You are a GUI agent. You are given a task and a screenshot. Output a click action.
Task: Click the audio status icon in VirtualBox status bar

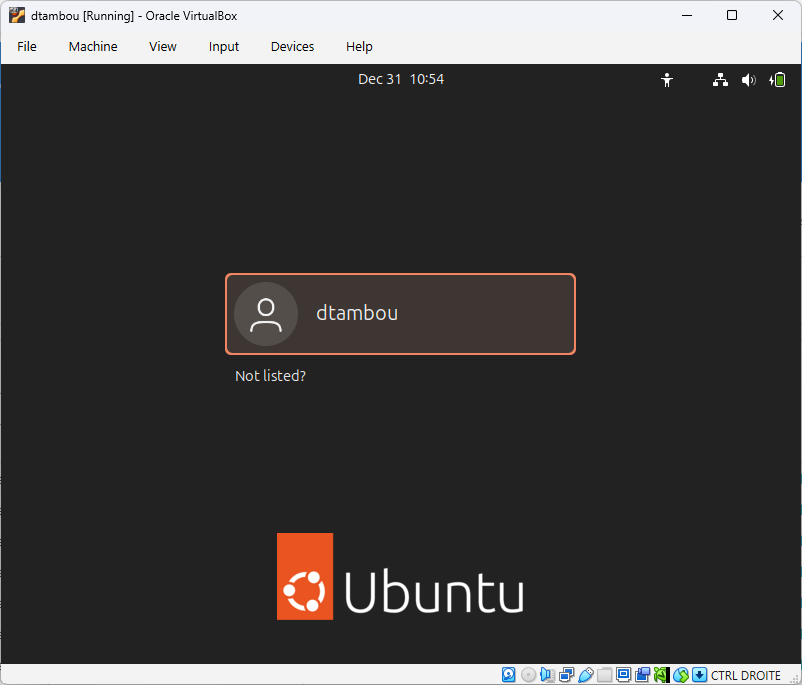click(547, 675)
